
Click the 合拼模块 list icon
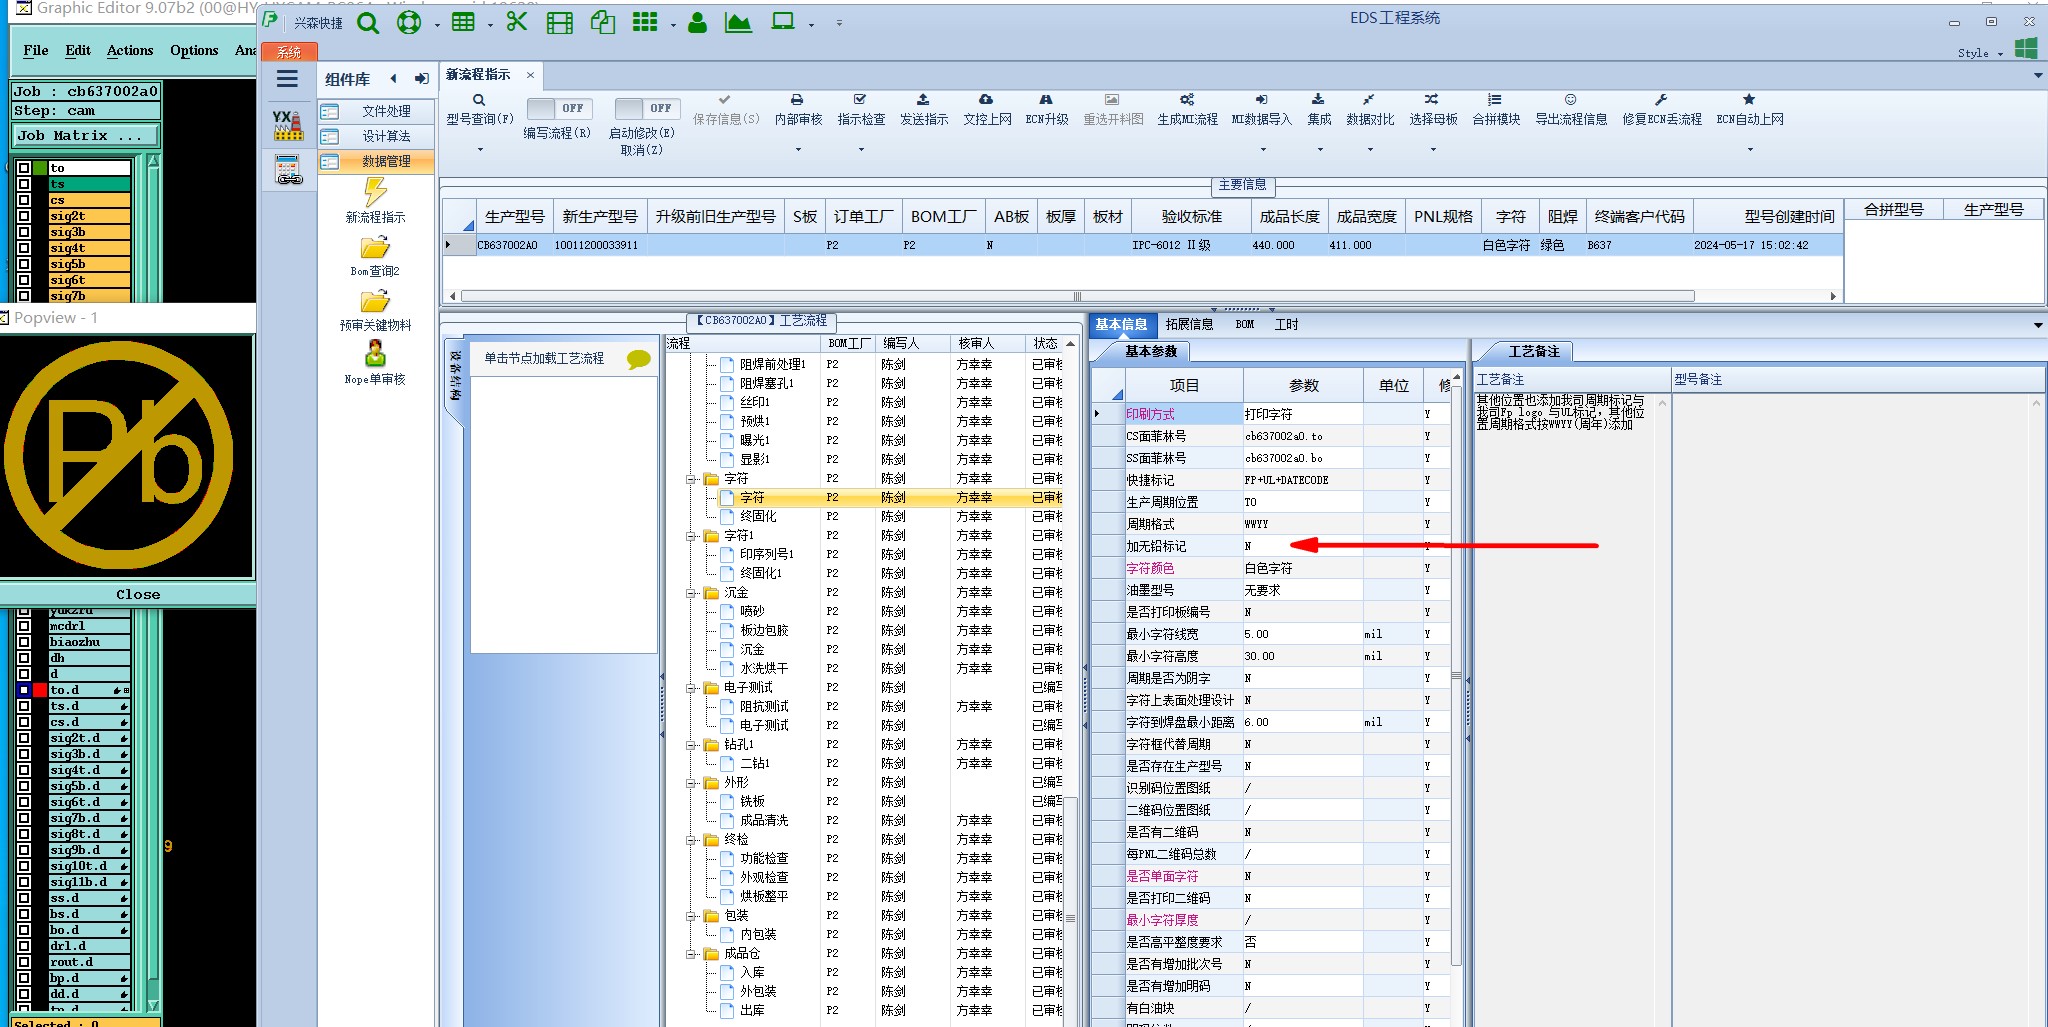pyautogui.click(x=1495, y=100)
